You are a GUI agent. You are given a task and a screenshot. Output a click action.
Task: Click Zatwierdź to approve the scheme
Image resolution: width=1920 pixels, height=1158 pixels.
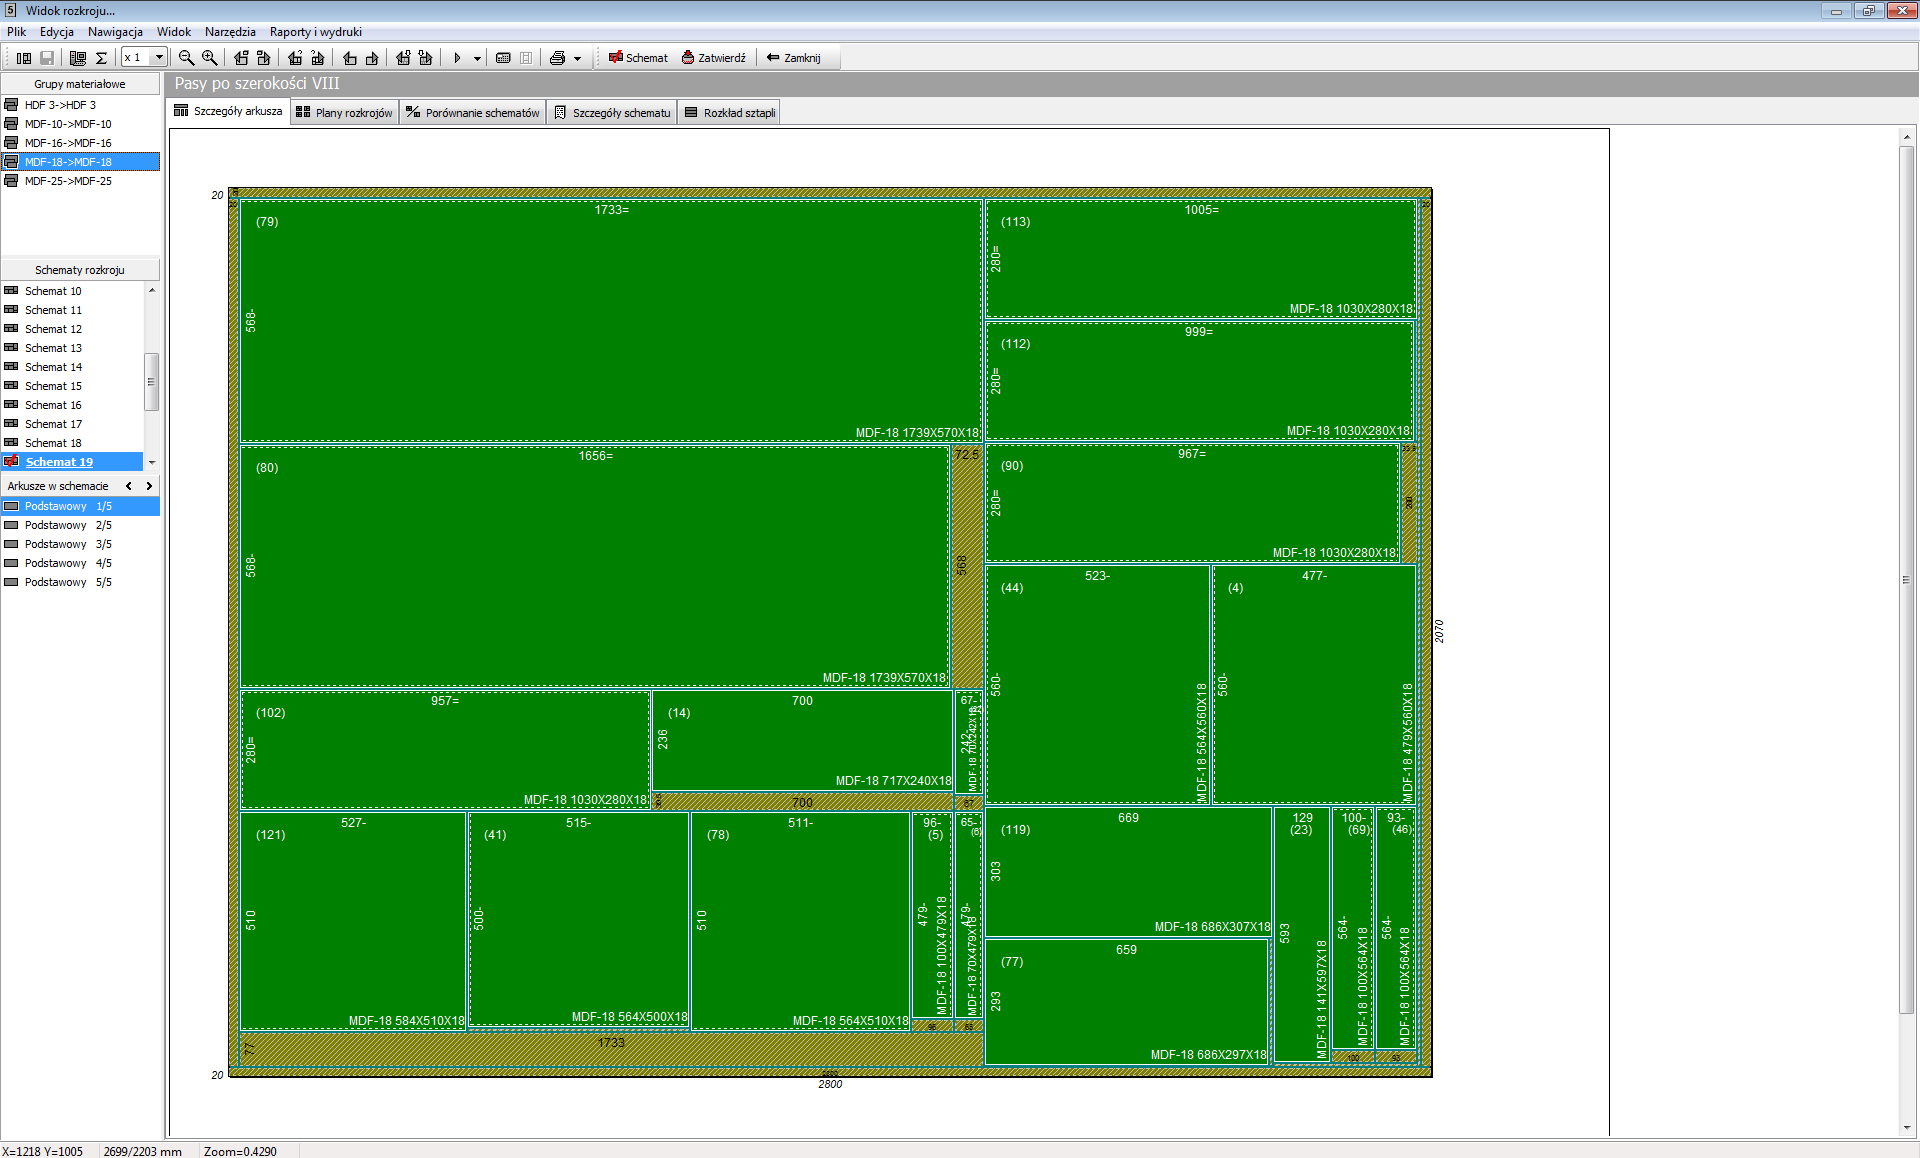point(713,58)
